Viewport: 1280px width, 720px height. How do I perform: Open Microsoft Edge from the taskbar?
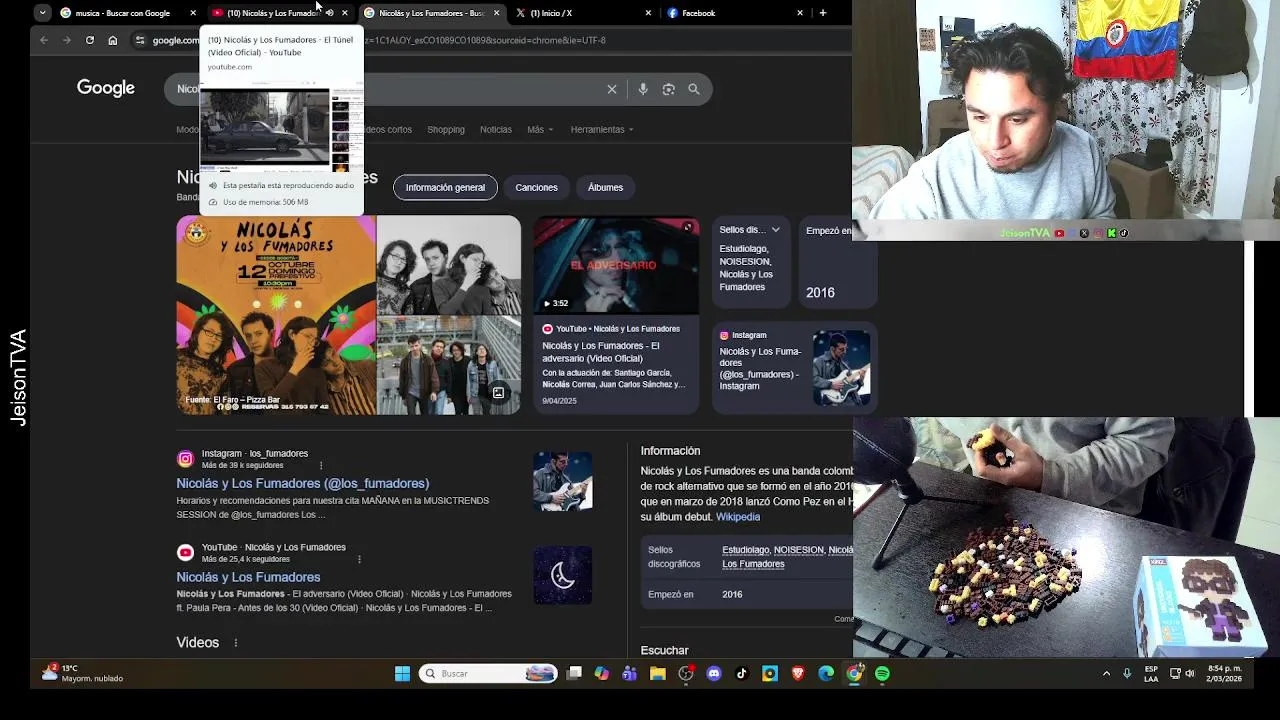click(826, 674)
